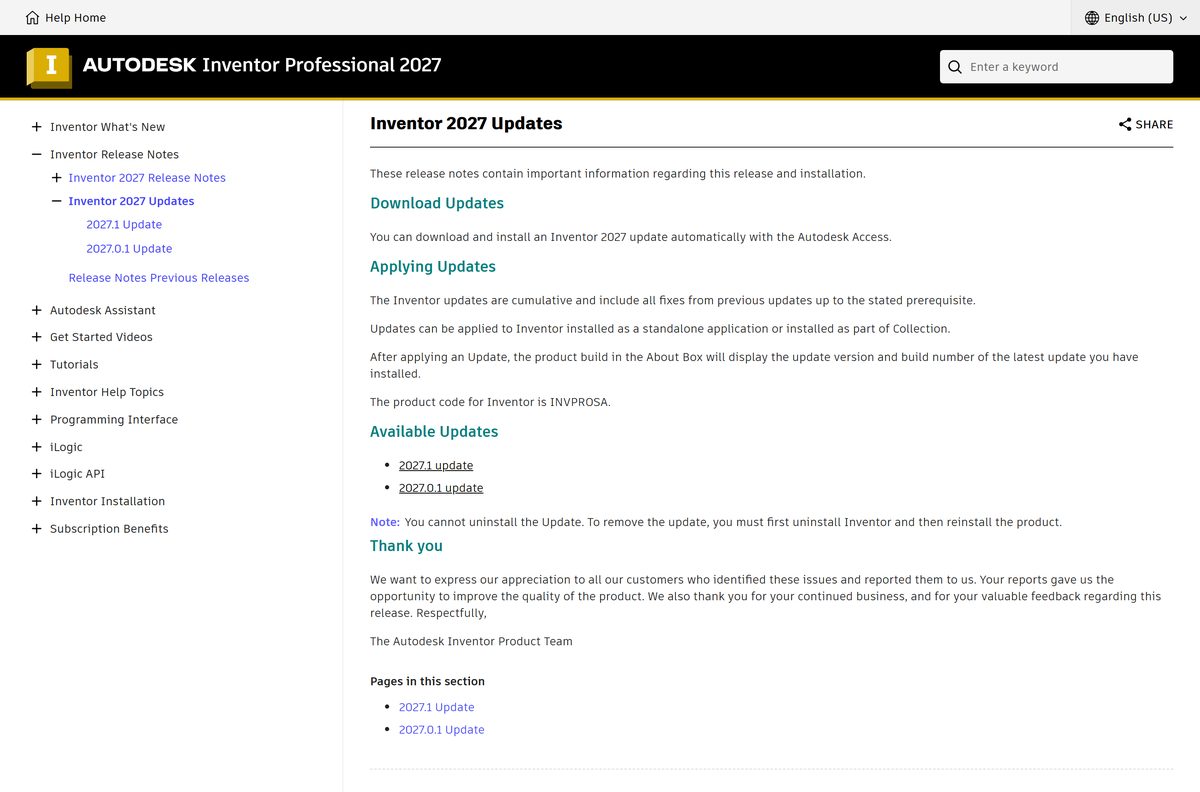Screen dimensions: 1200x792
Task: Open iLogic topic in sidebar
Action: (x=66, y=447)
